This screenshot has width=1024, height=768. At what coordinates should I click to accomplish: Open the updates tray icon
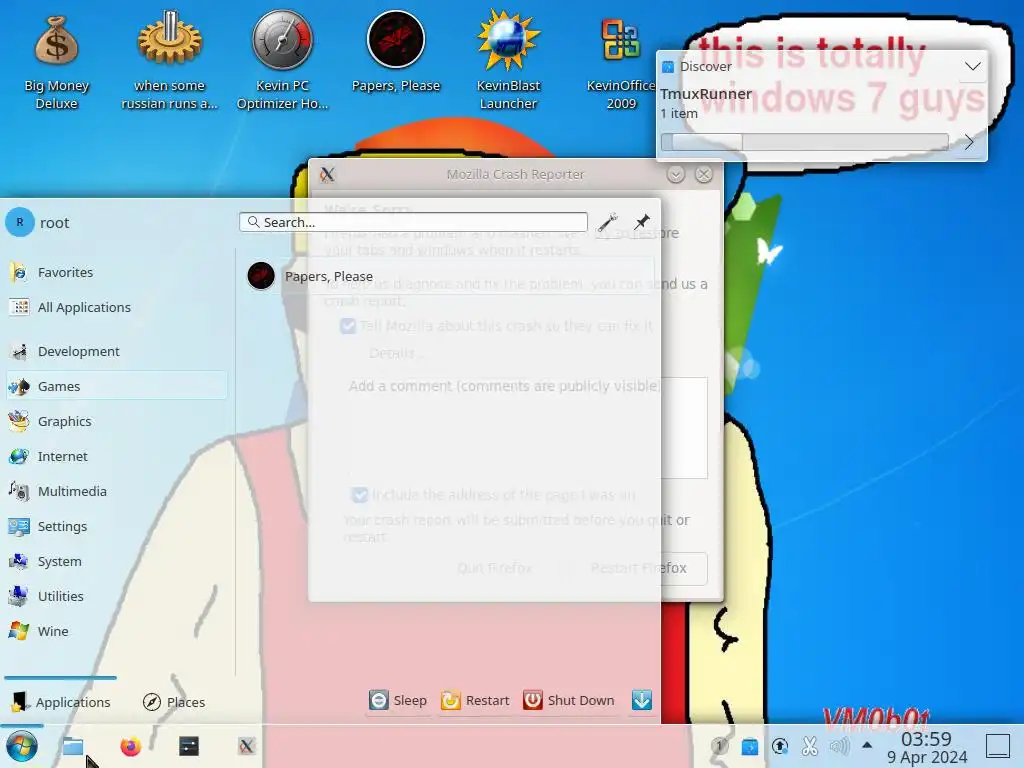coord(780,746)
